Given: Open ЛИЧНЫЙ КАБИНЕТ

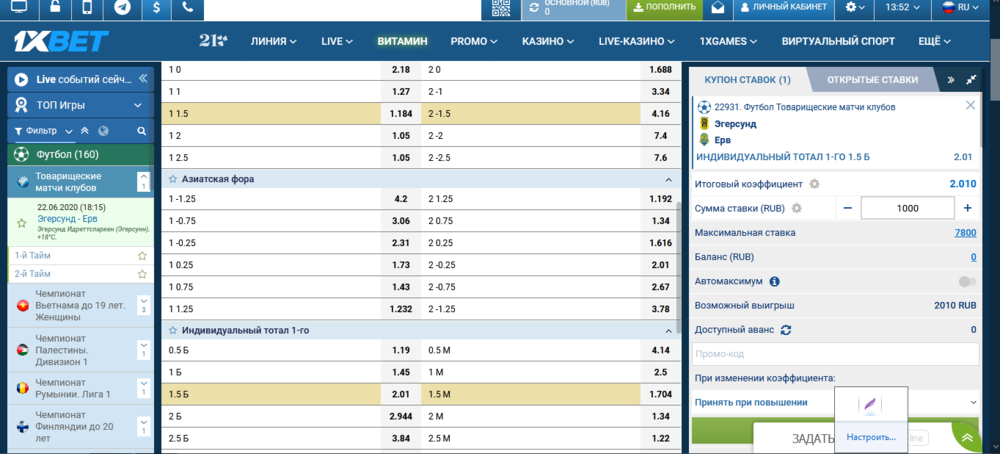Looking at the screenshot, I should click(x=784, y=8).
